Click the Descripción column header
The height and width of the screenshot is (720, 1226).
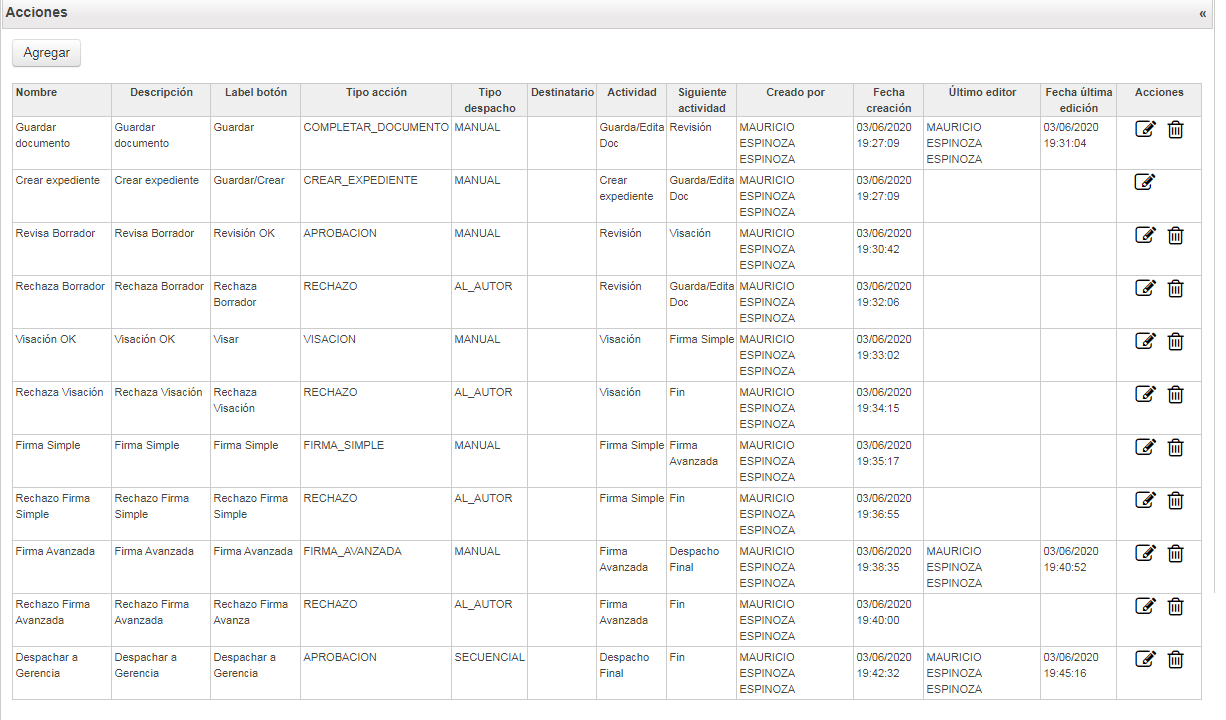pos(161,100)
